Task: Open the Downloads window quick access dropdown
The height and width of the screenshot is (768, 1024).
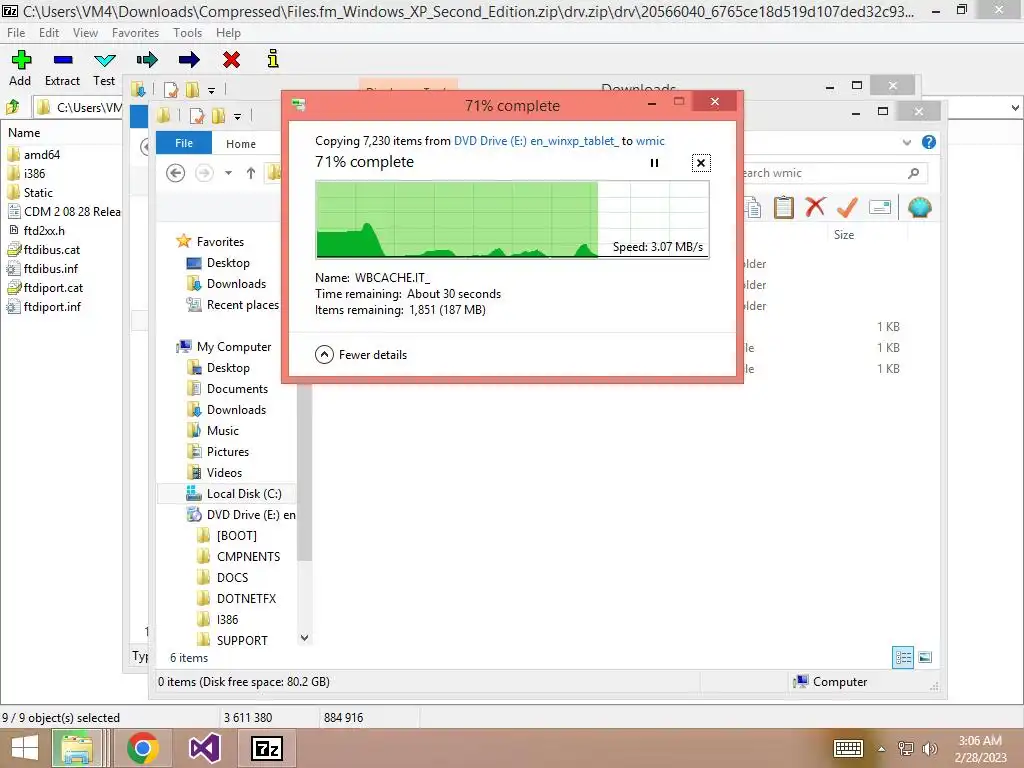Action: tap(212, 90)
